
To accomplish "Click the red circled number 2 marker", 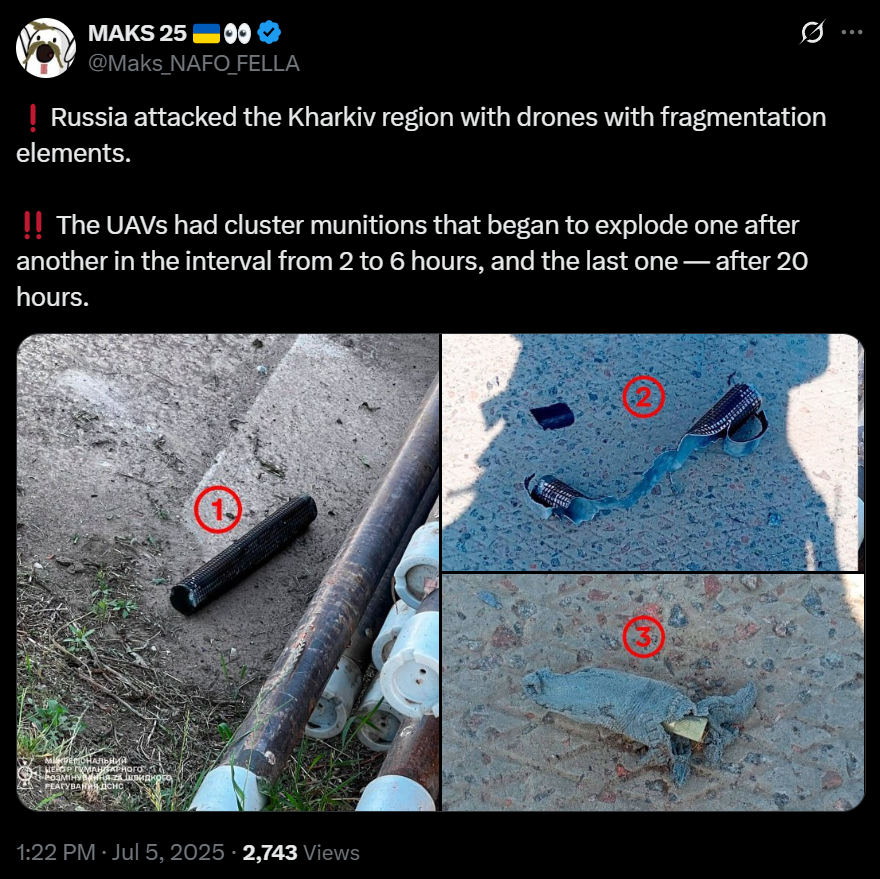I will [644, 397].
